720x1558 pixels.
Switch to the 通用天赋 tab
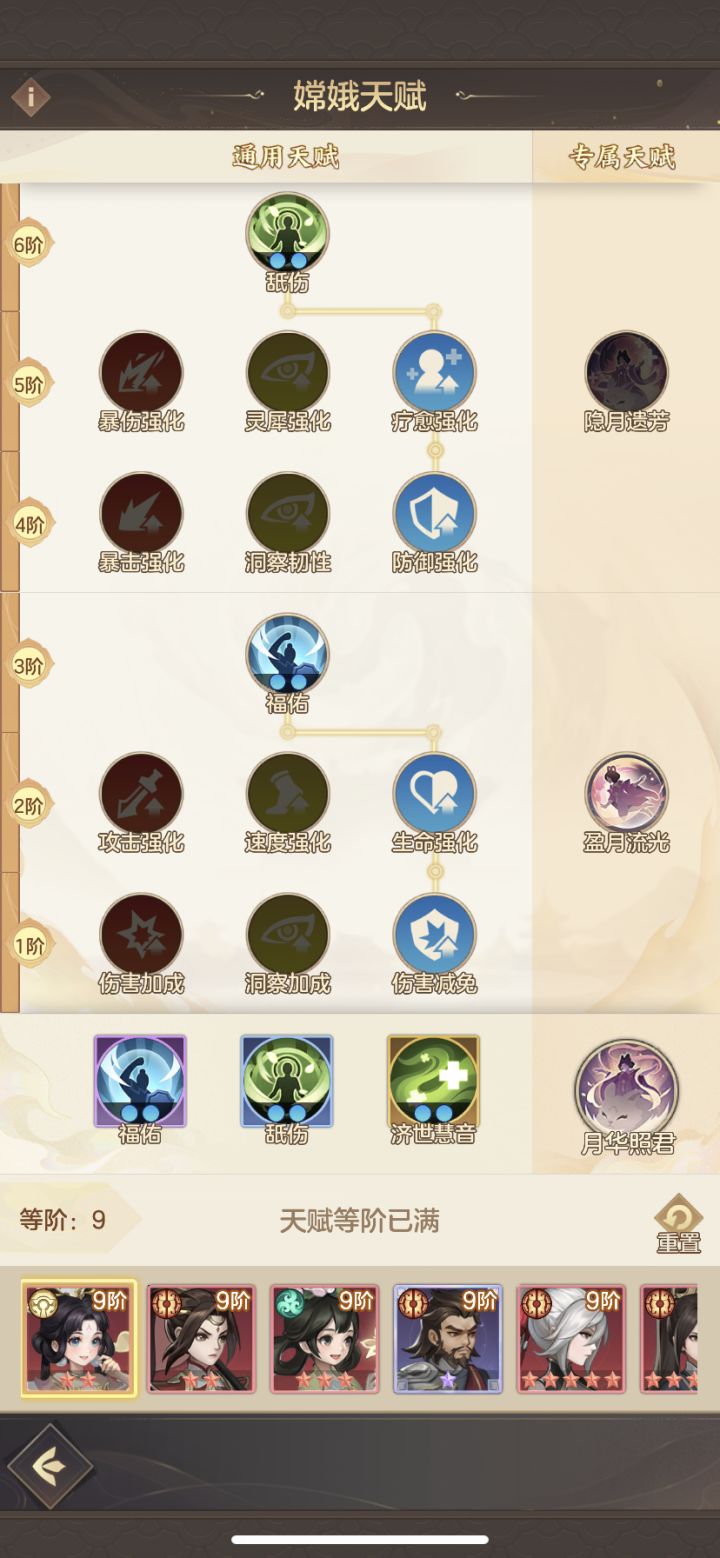(x=286, y=157)
